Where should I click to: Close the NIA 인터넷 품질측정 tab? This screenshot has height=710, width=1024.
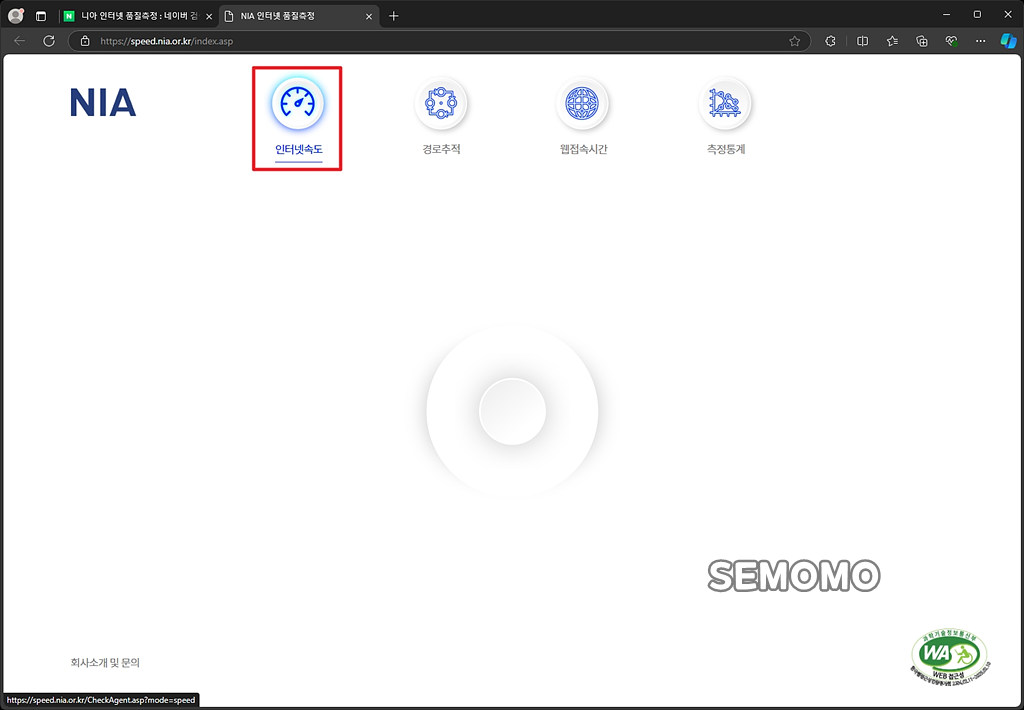[369, 16]
